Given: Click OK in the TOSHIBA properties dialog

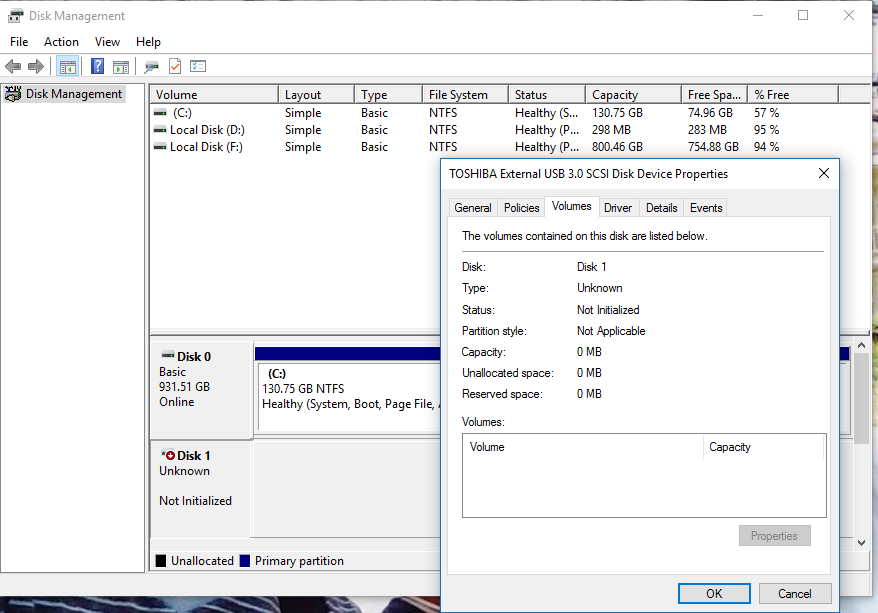Looking at the screenshot, I should (714, 593).
